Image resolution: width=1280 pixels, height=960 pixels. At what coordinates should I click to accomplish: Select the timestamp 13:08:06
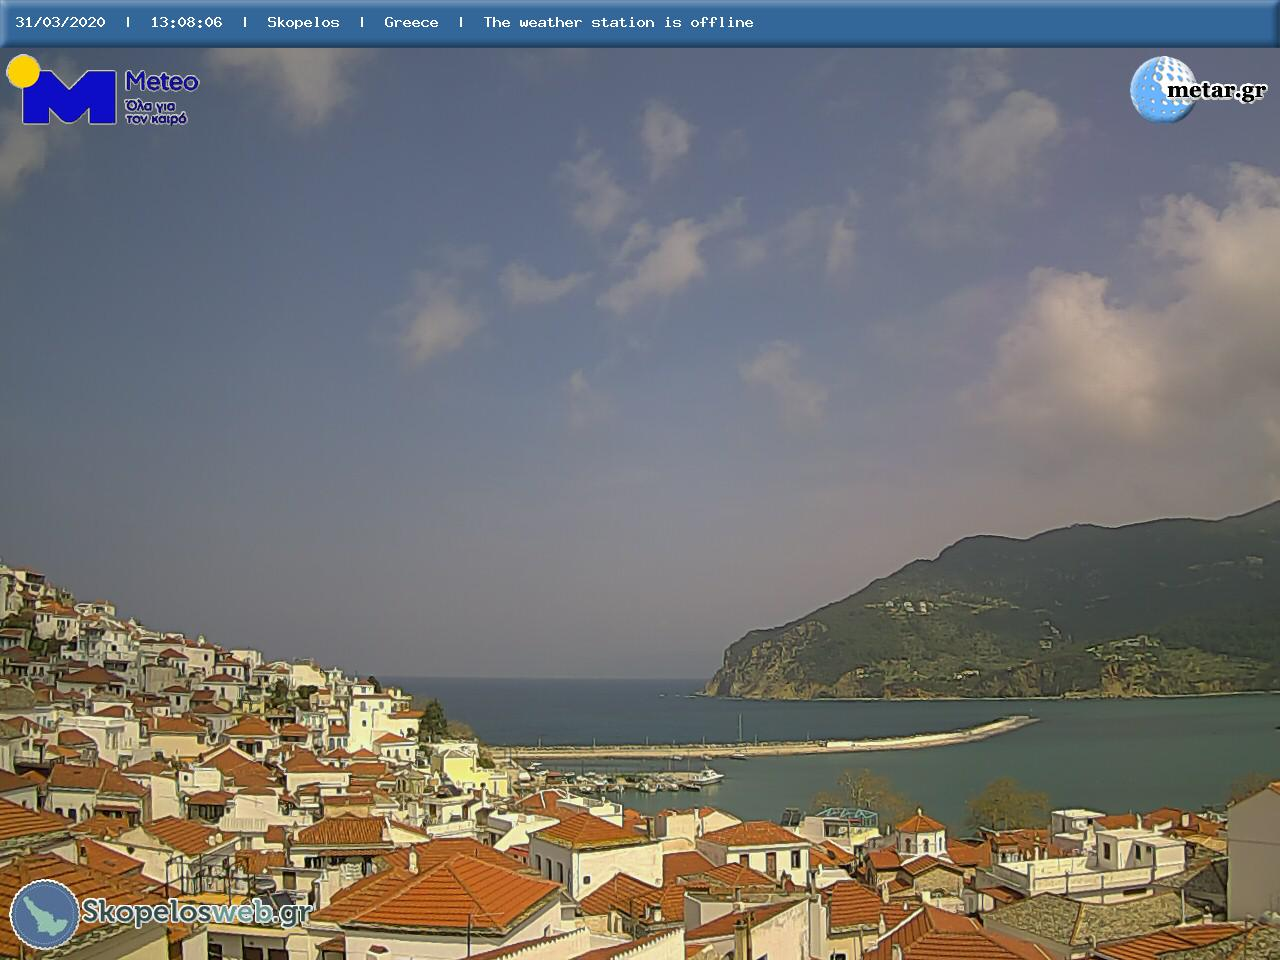(x=186, y=22)
